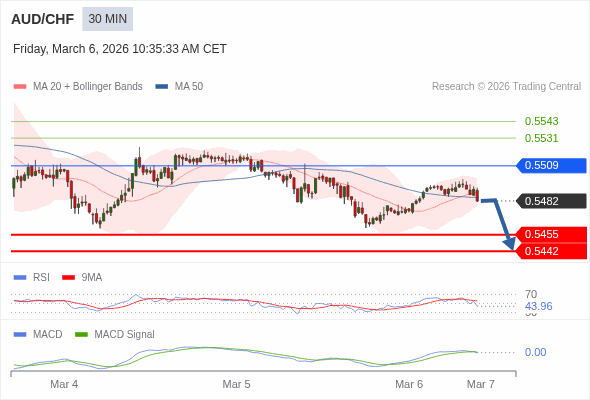Click the blue RSI legend swatch

click(20, 278)
